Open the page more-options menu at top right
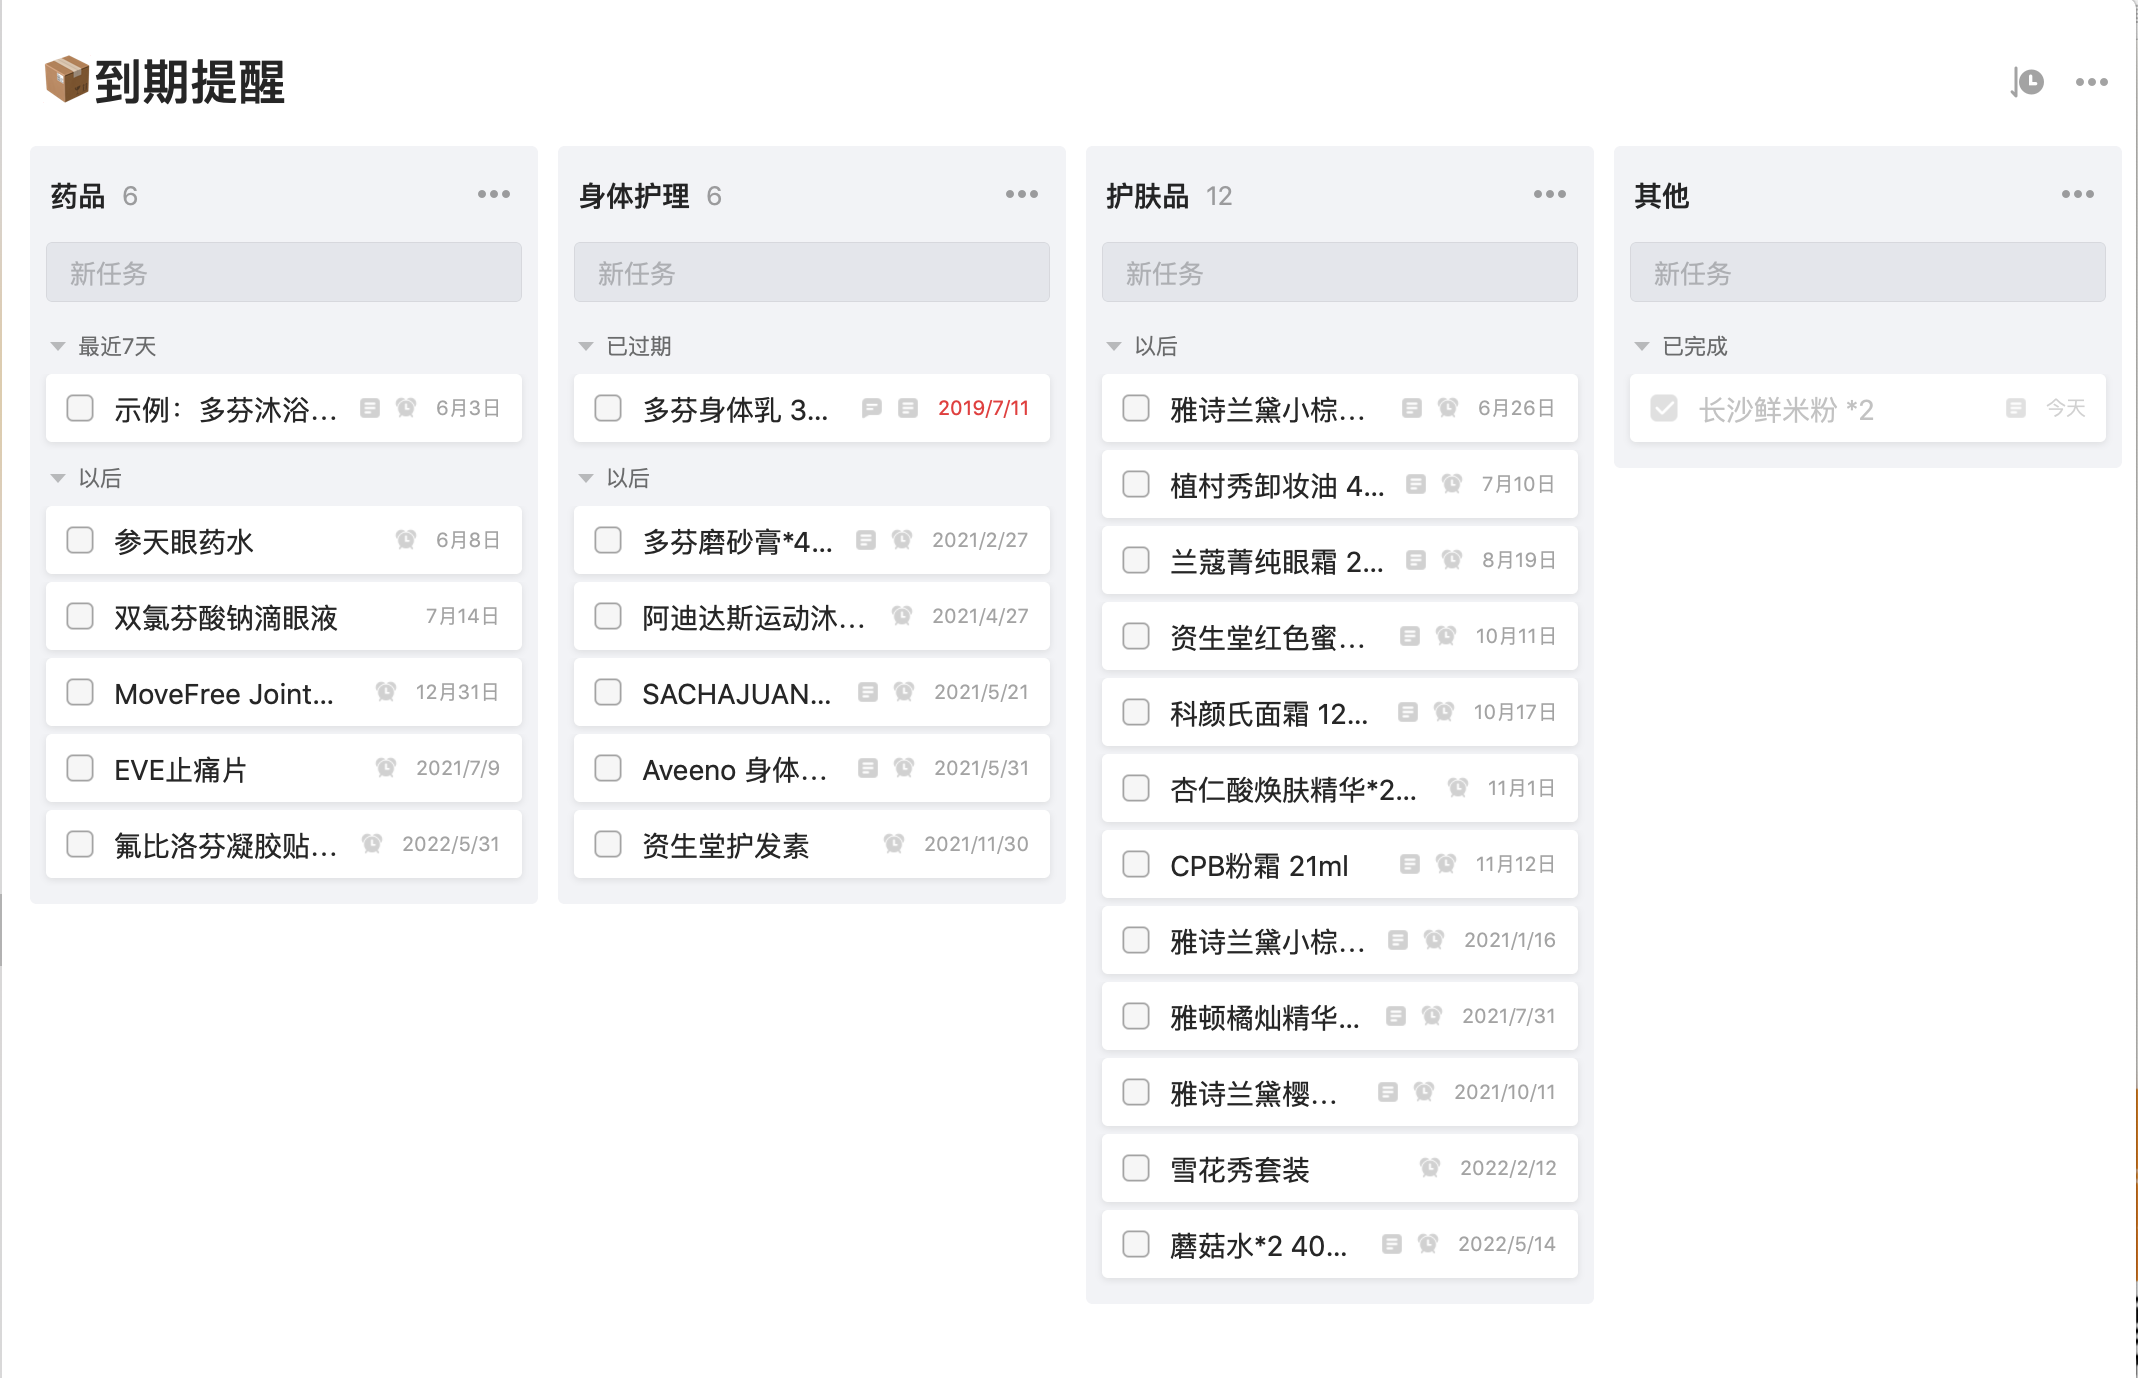The height and width of the screenshot is (1378, 2138). [x=2091, y=82]
